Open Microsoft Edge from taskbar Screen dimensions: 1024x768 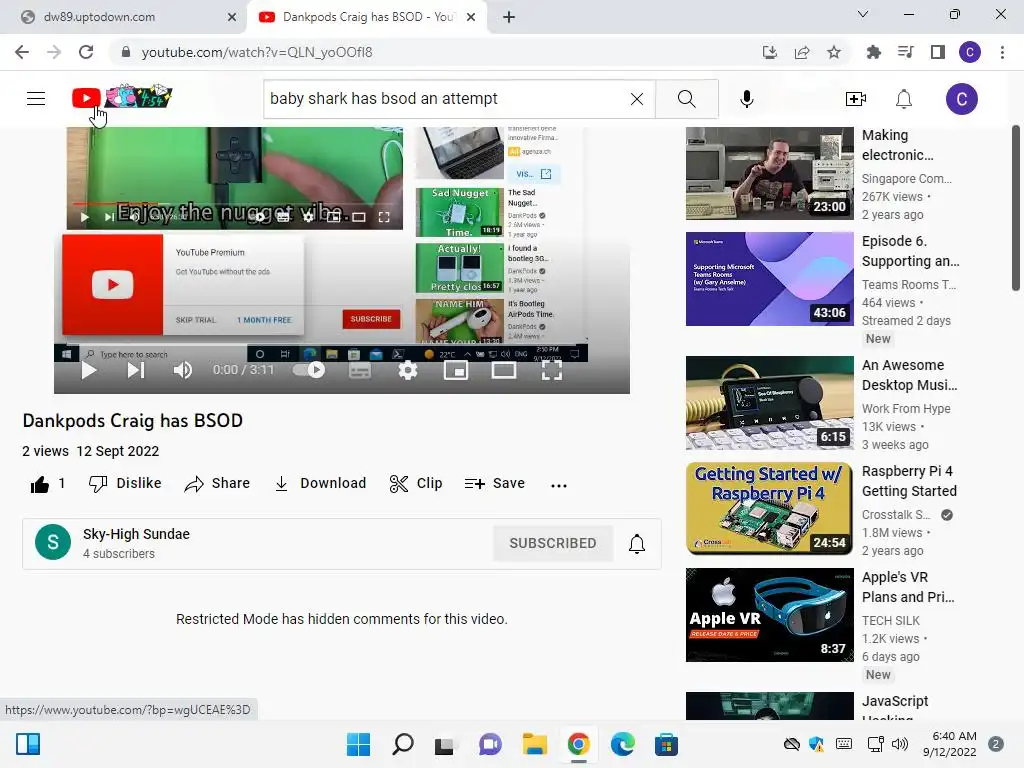[x=622, y=744]
